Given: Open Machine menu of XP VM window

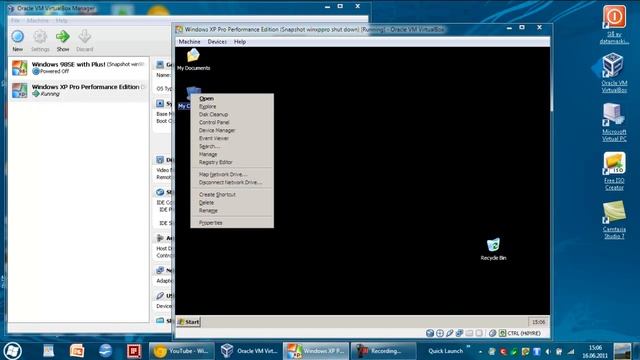Looking at the screenshot, I should point(189,42).
